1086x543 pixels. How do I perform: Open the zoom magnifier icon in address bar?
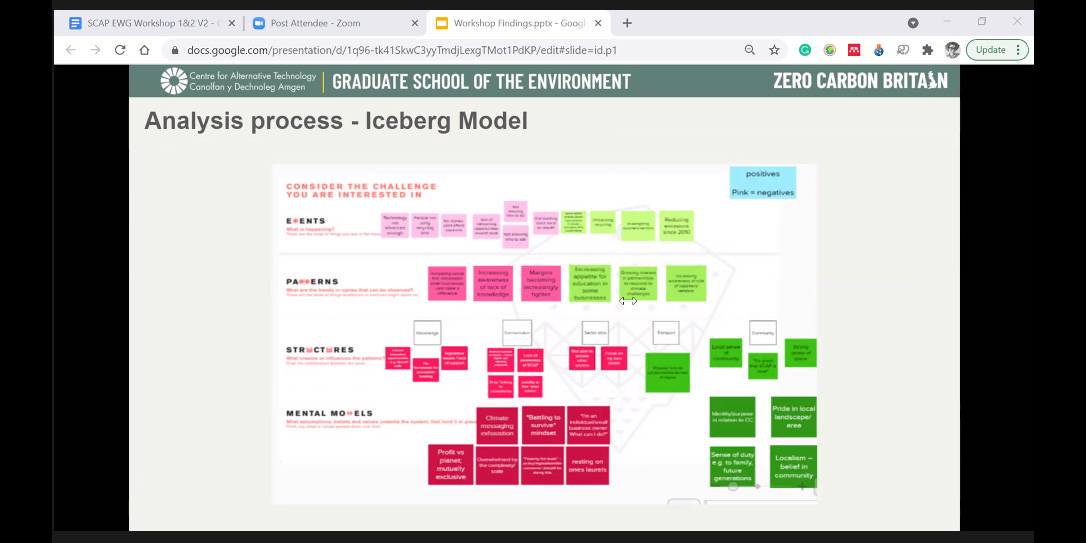coord(749,50)
